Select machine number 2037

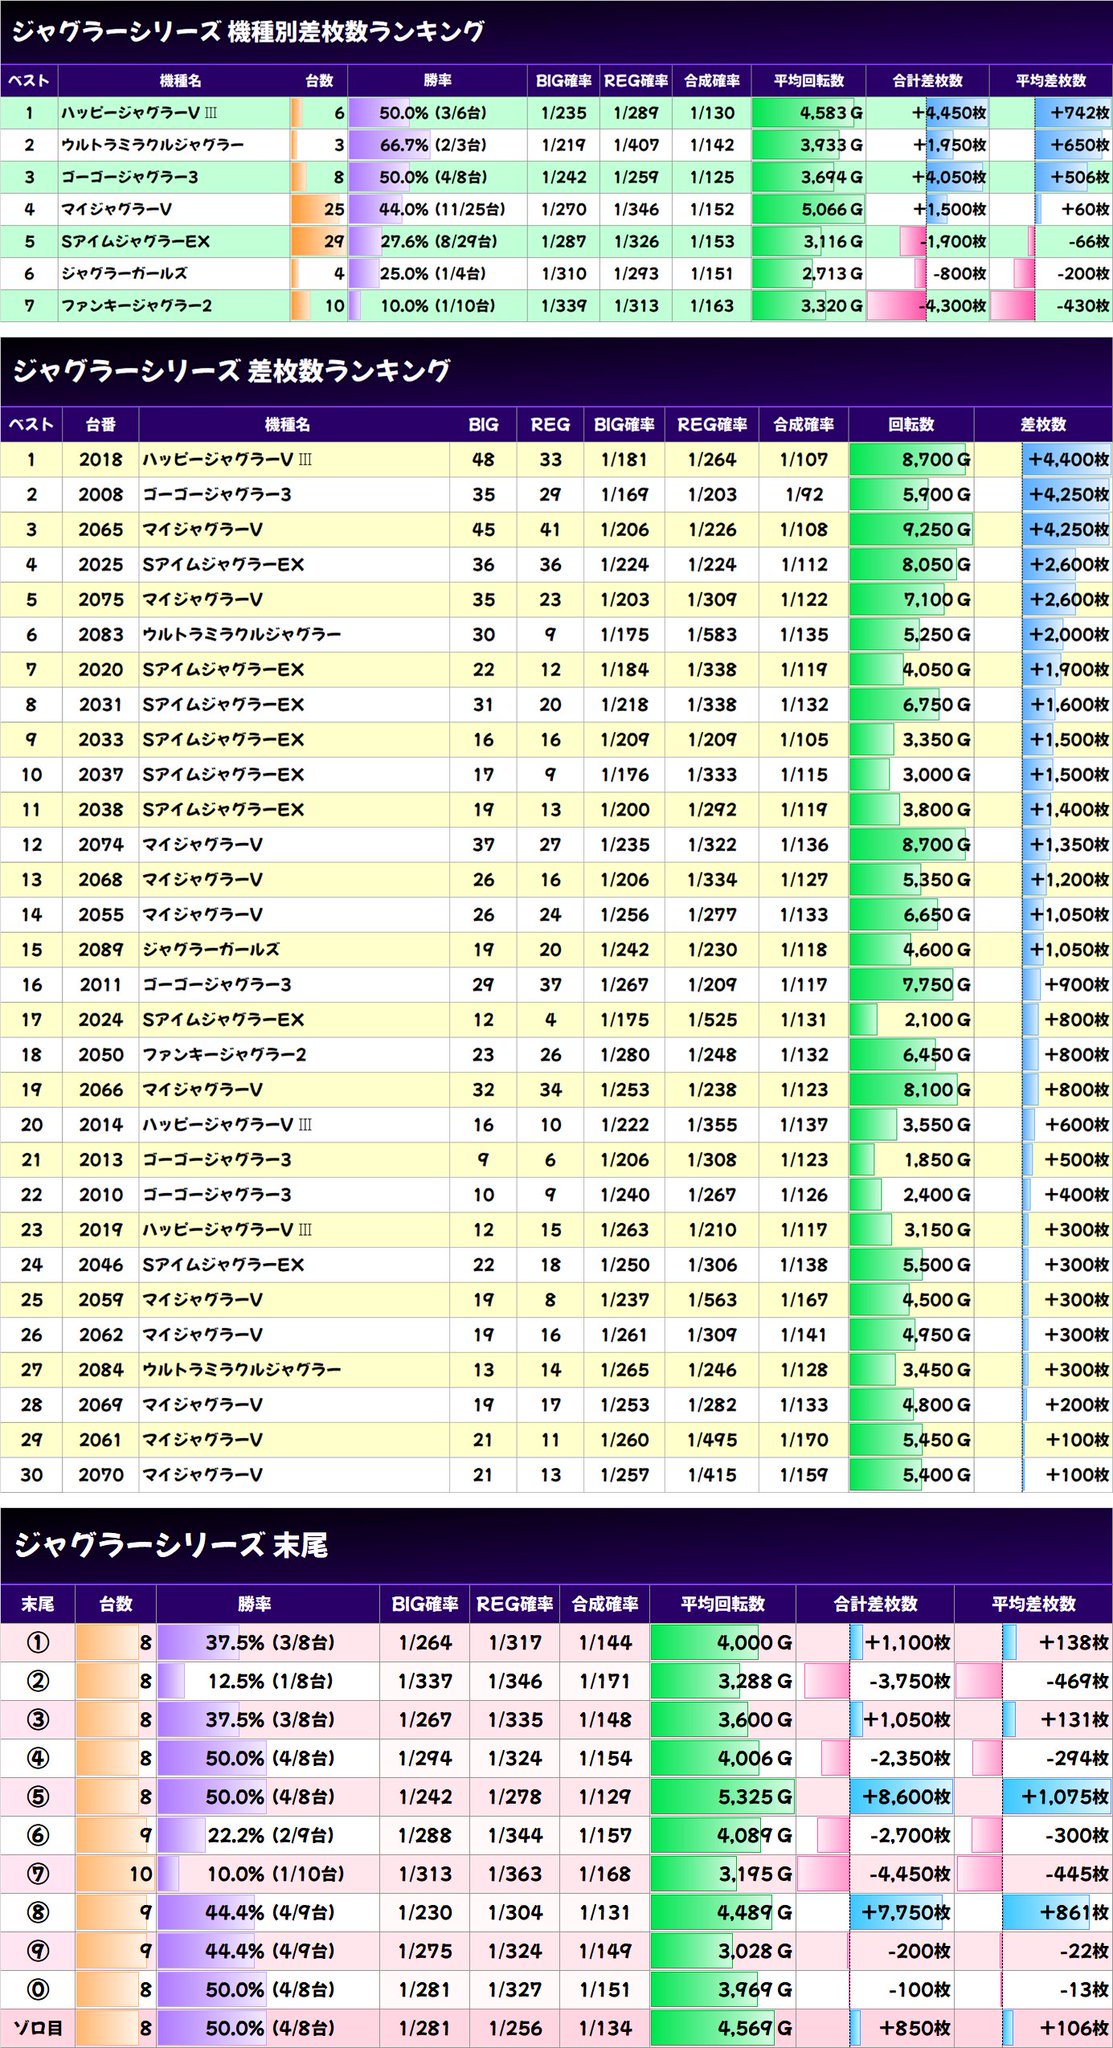coord(100,775)
